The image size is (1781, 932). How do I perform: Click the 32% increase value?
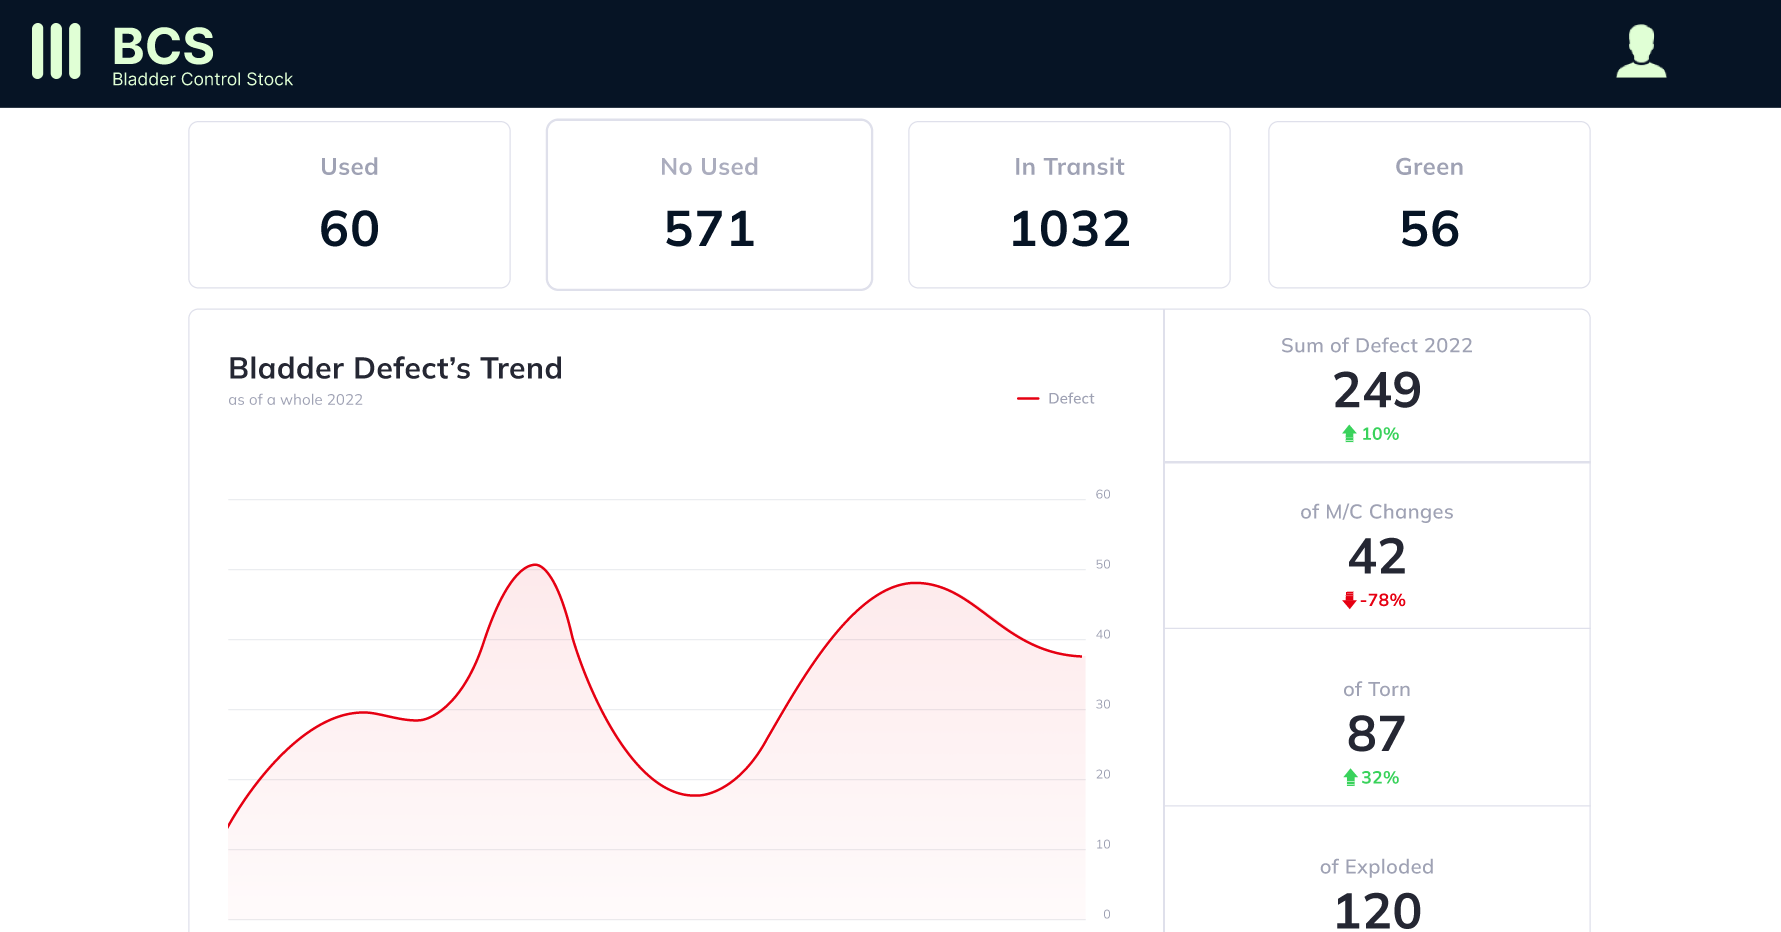click(1380, 777)
